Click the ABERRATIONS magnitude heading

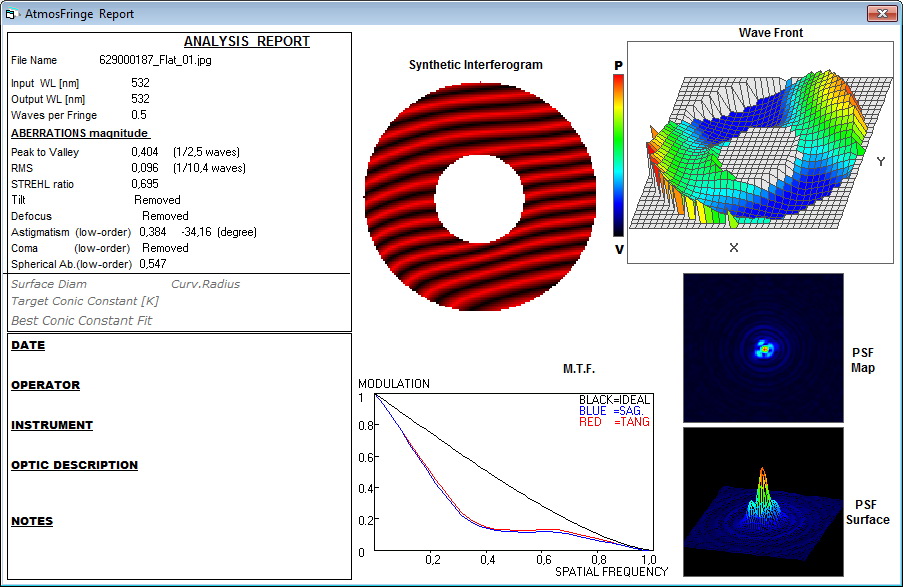click(80, 133)
